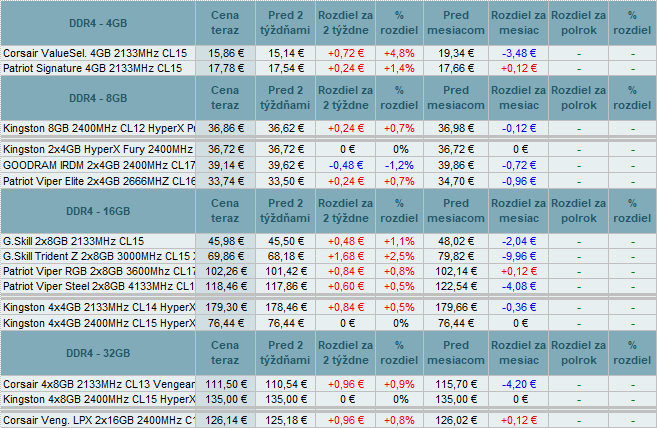This screenshot has width=657, height=428.
Task: Click the +0,72 € two-week difference
Action: (x=346, y=53)
